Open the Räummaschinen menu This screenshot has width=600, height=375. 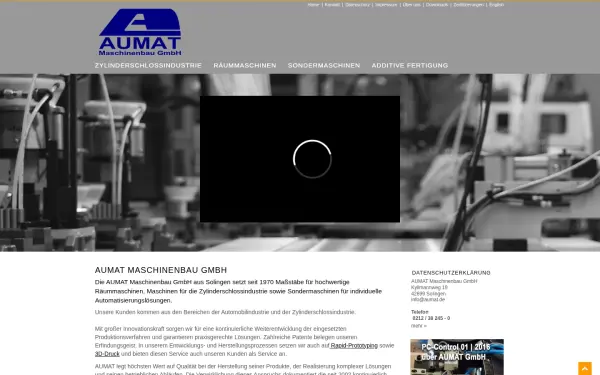245,65
